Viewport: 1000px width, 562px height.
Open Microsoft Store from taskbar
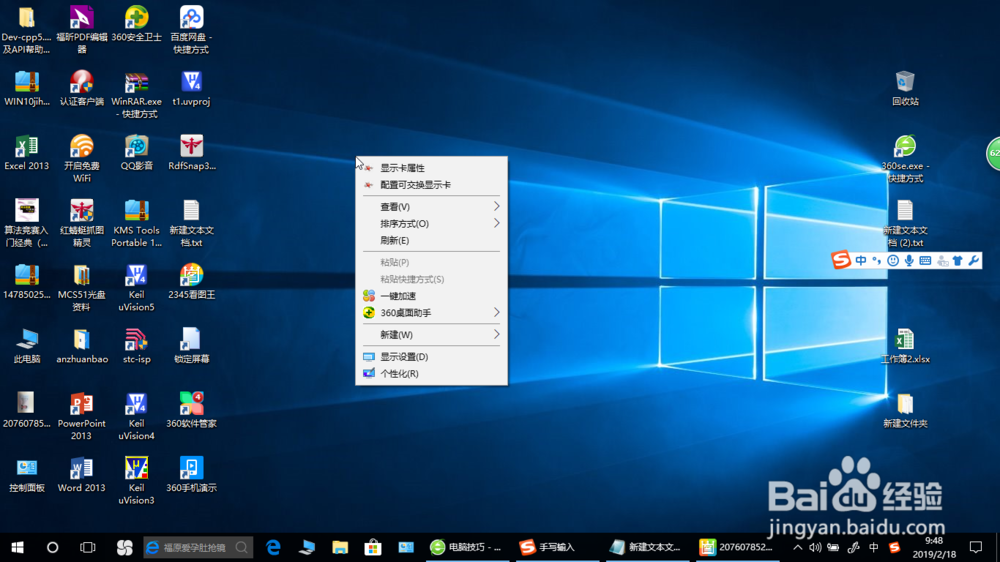coord(373,547)
